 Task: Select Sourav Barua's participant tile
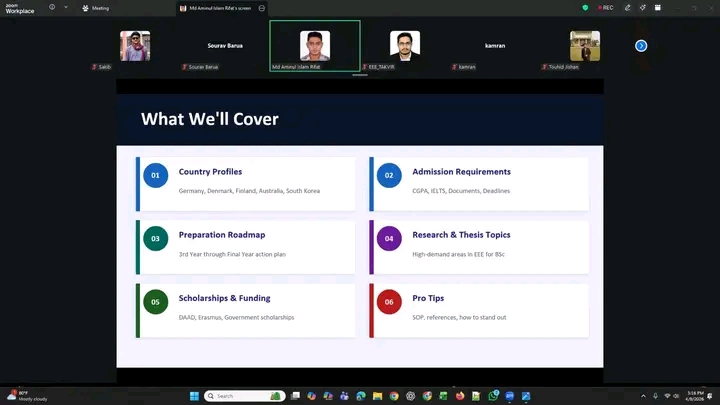[x=225, y=46]
